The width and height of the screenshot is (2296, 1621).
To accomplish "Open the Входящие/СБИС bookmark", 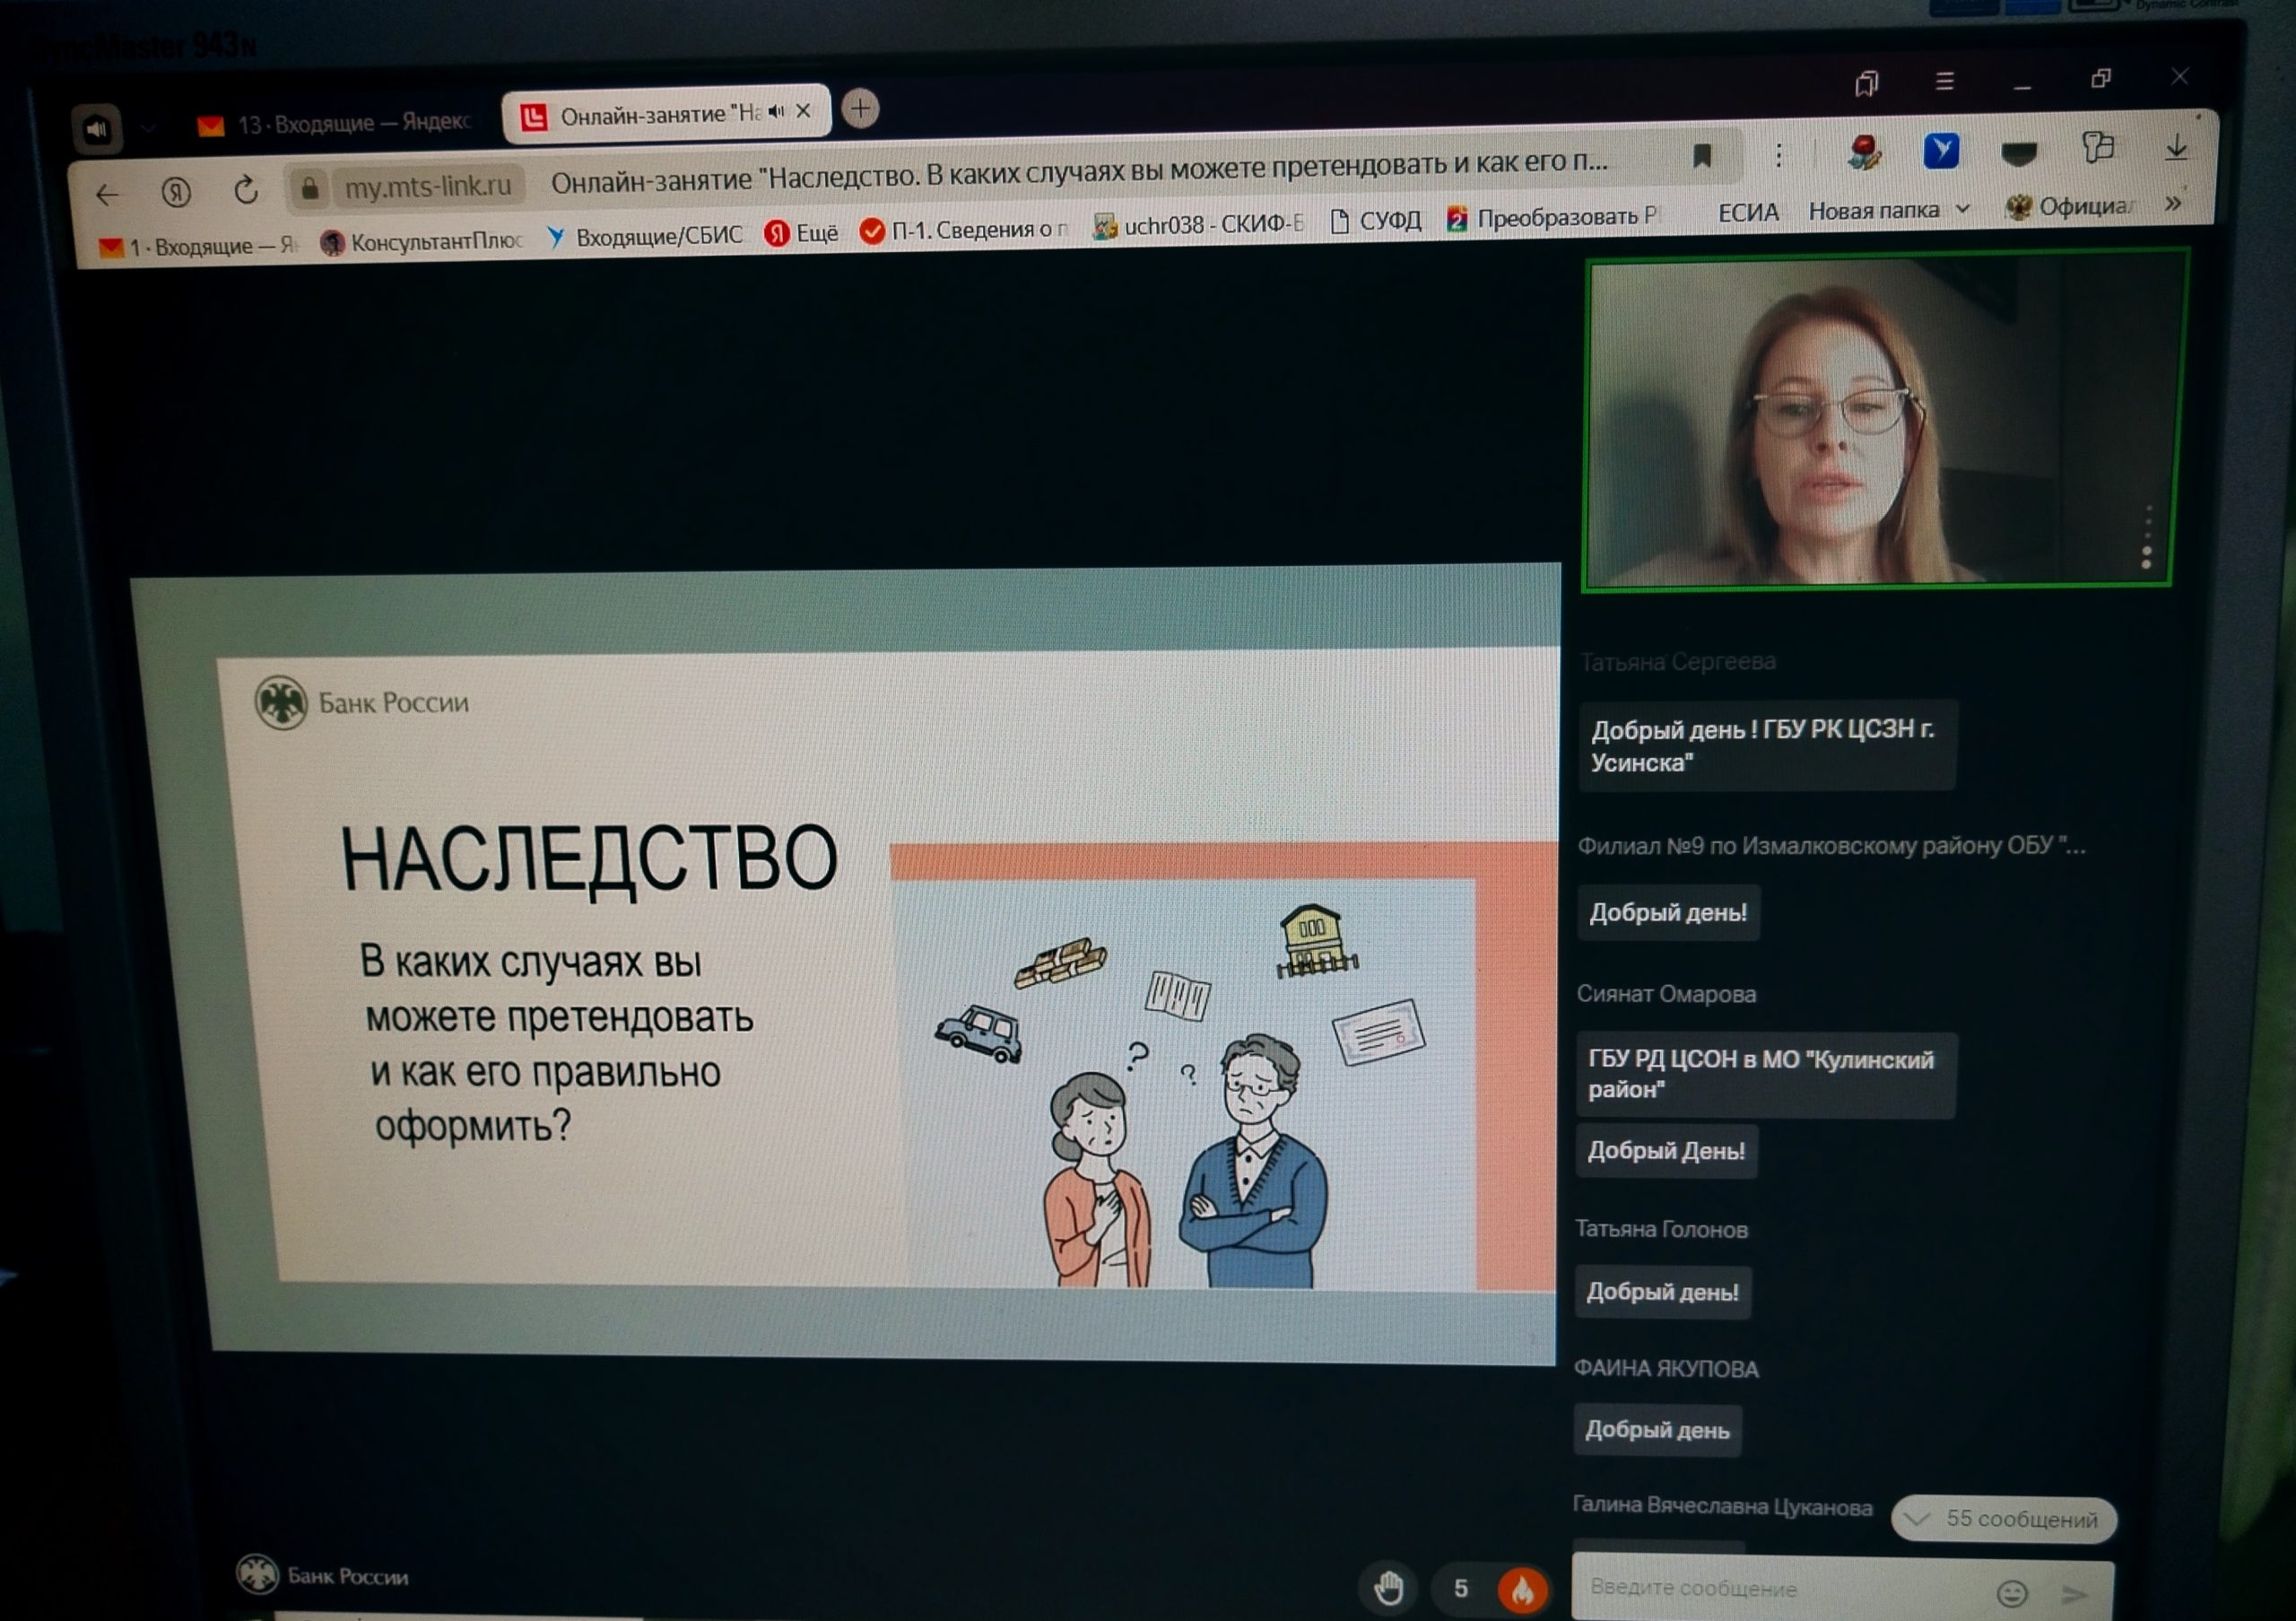I will tap(645, 236).
